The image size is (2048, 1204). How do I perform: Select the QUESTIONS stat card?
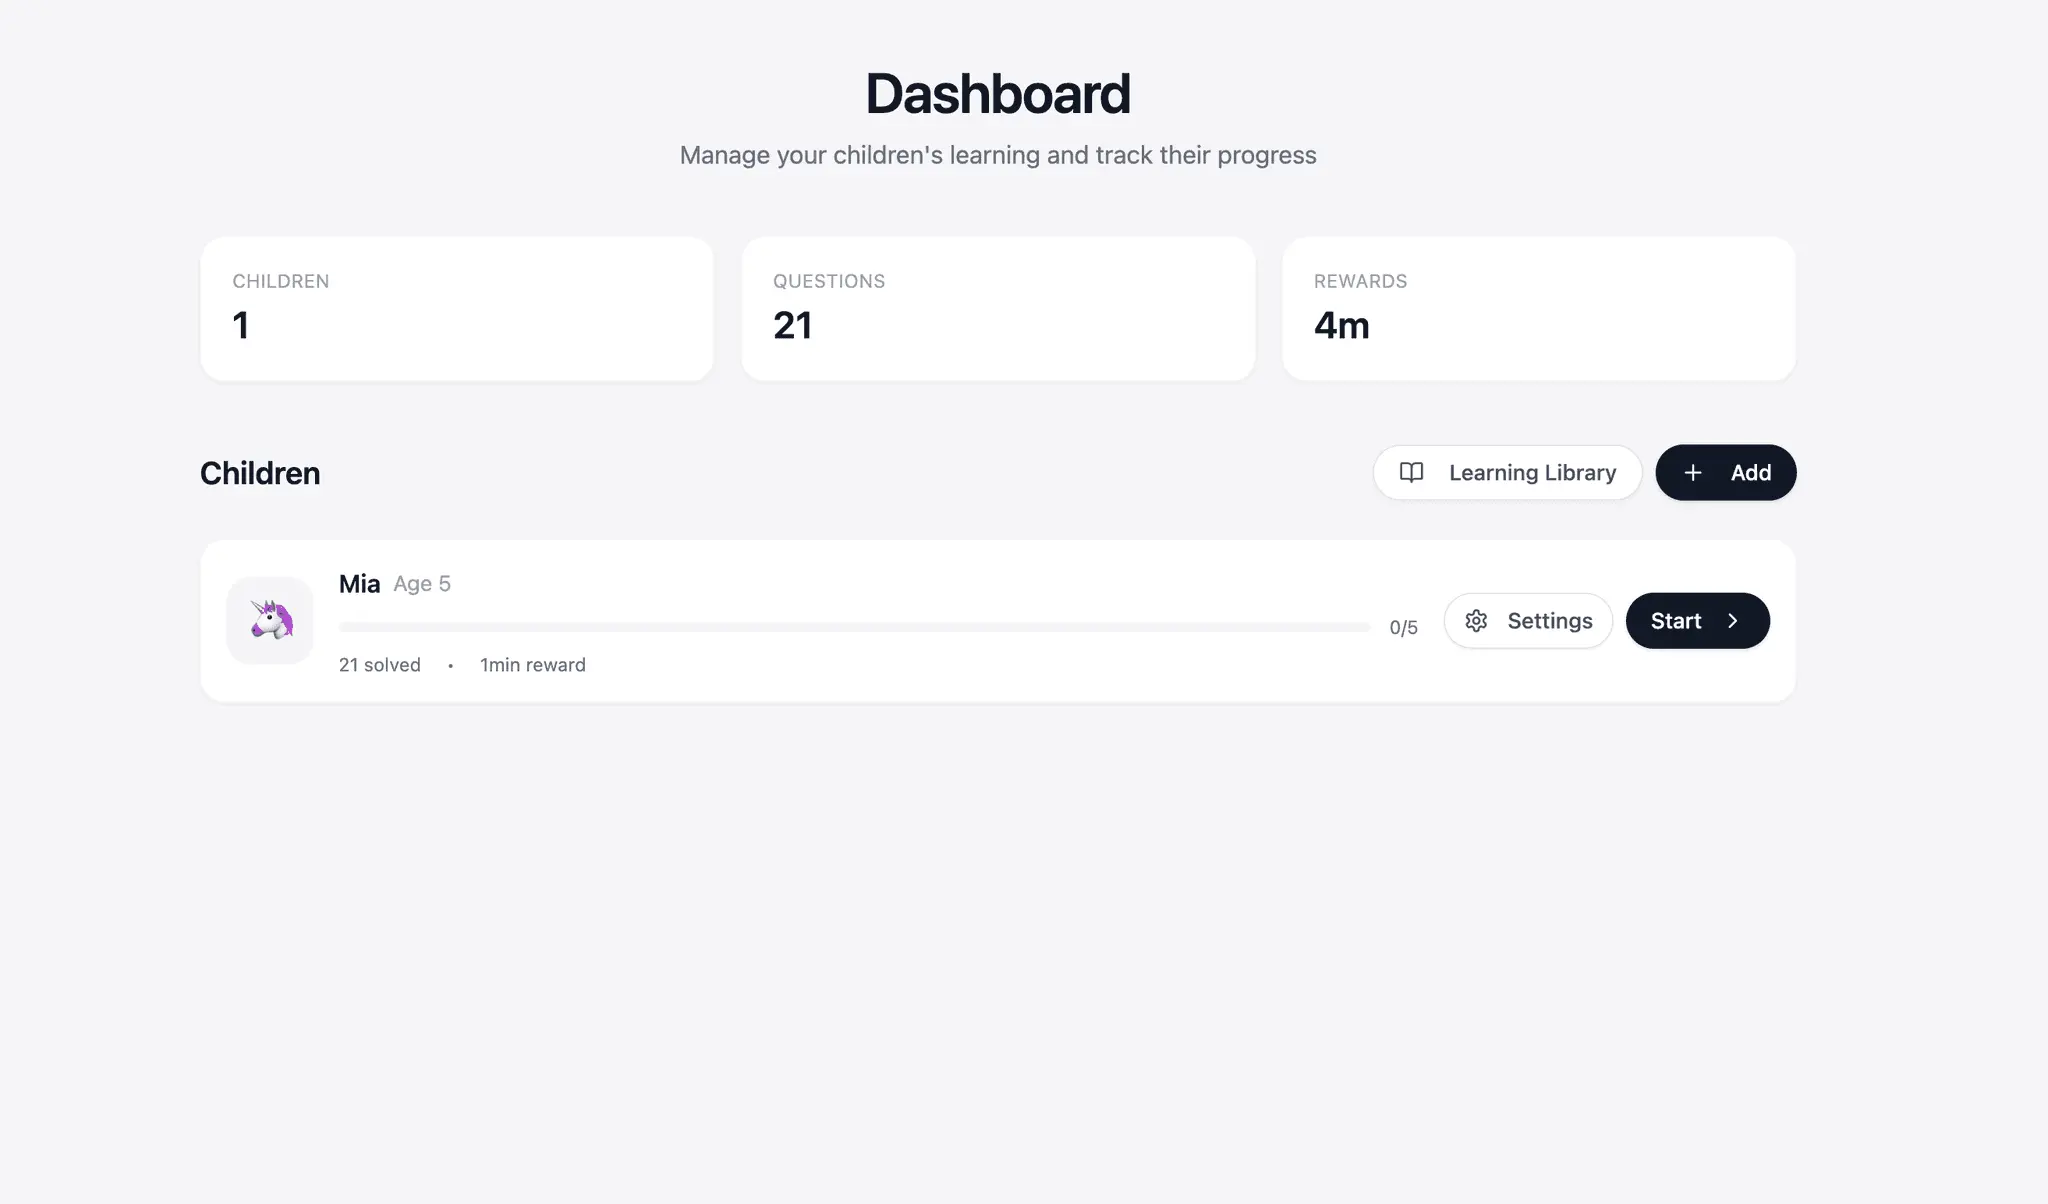coord(998,309)
